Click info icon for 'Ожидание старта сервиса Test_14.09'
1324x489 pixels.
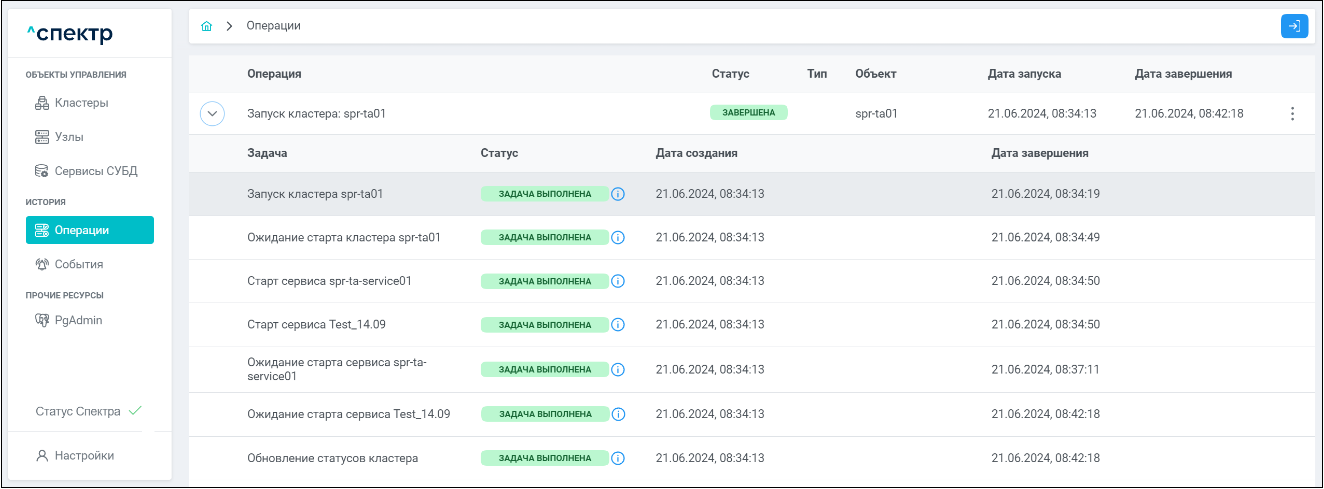[x=618, y=414]
